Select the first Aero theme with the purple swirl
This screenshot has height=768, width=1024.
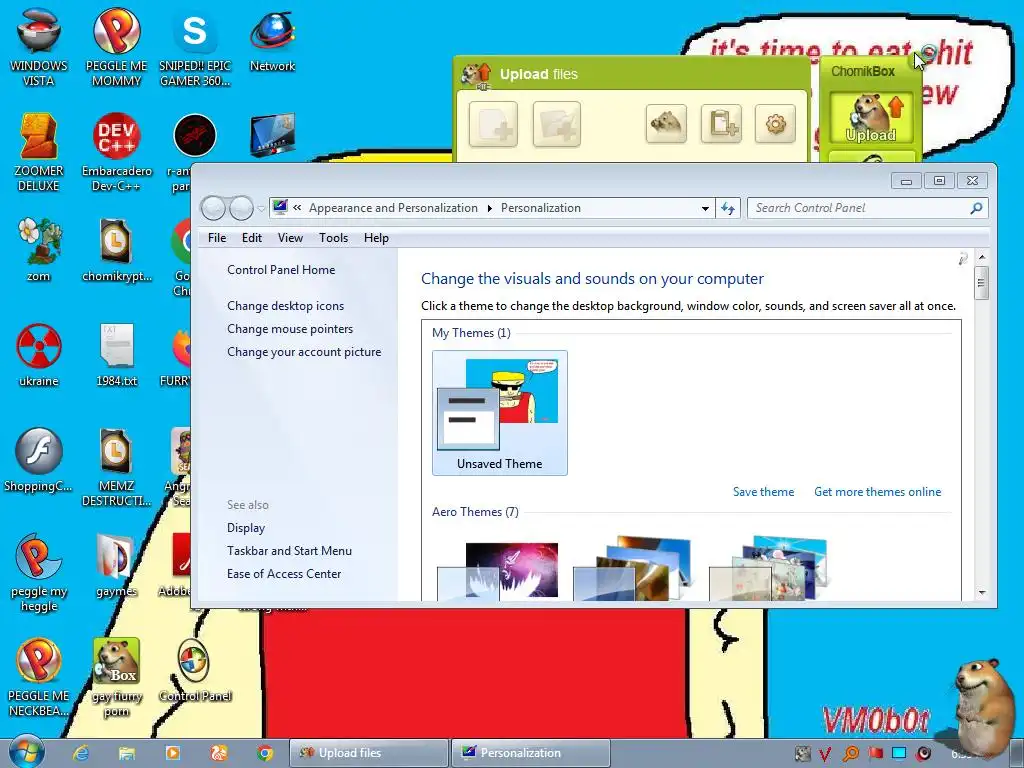coord(500,569)
